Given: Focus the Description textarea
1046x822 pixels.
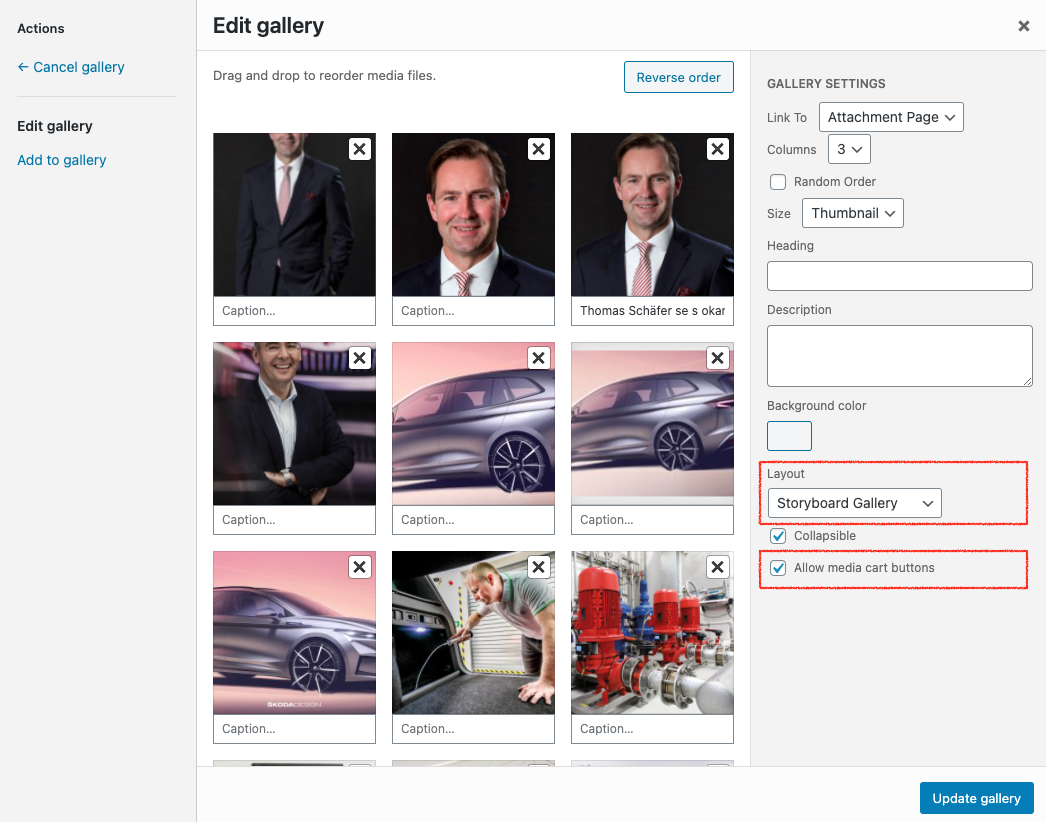Looking at the screenshot, I should (x=899, y=356).
